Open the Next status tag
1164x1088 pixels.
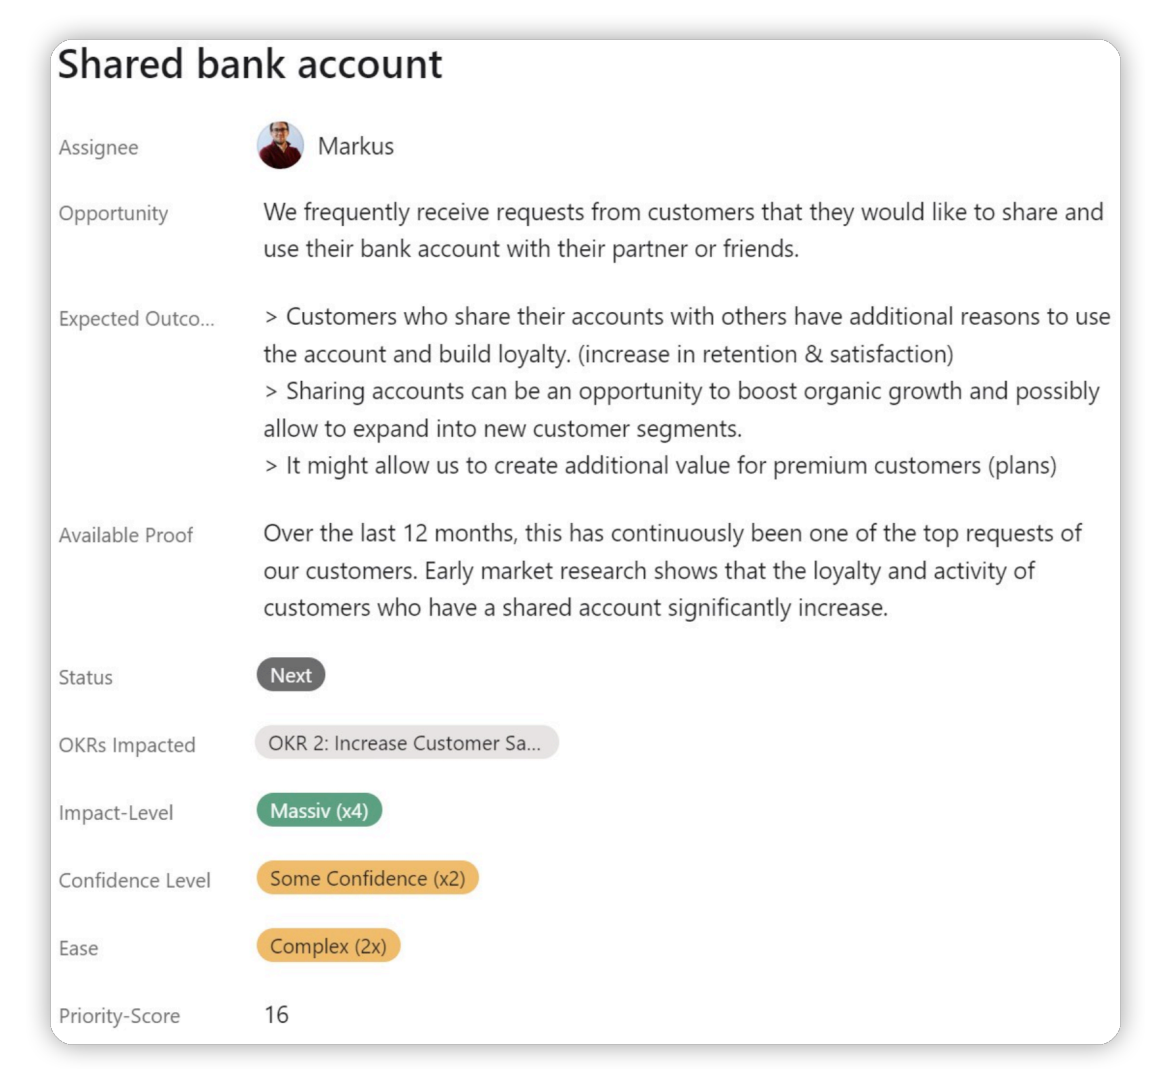[x=291, y=676]
